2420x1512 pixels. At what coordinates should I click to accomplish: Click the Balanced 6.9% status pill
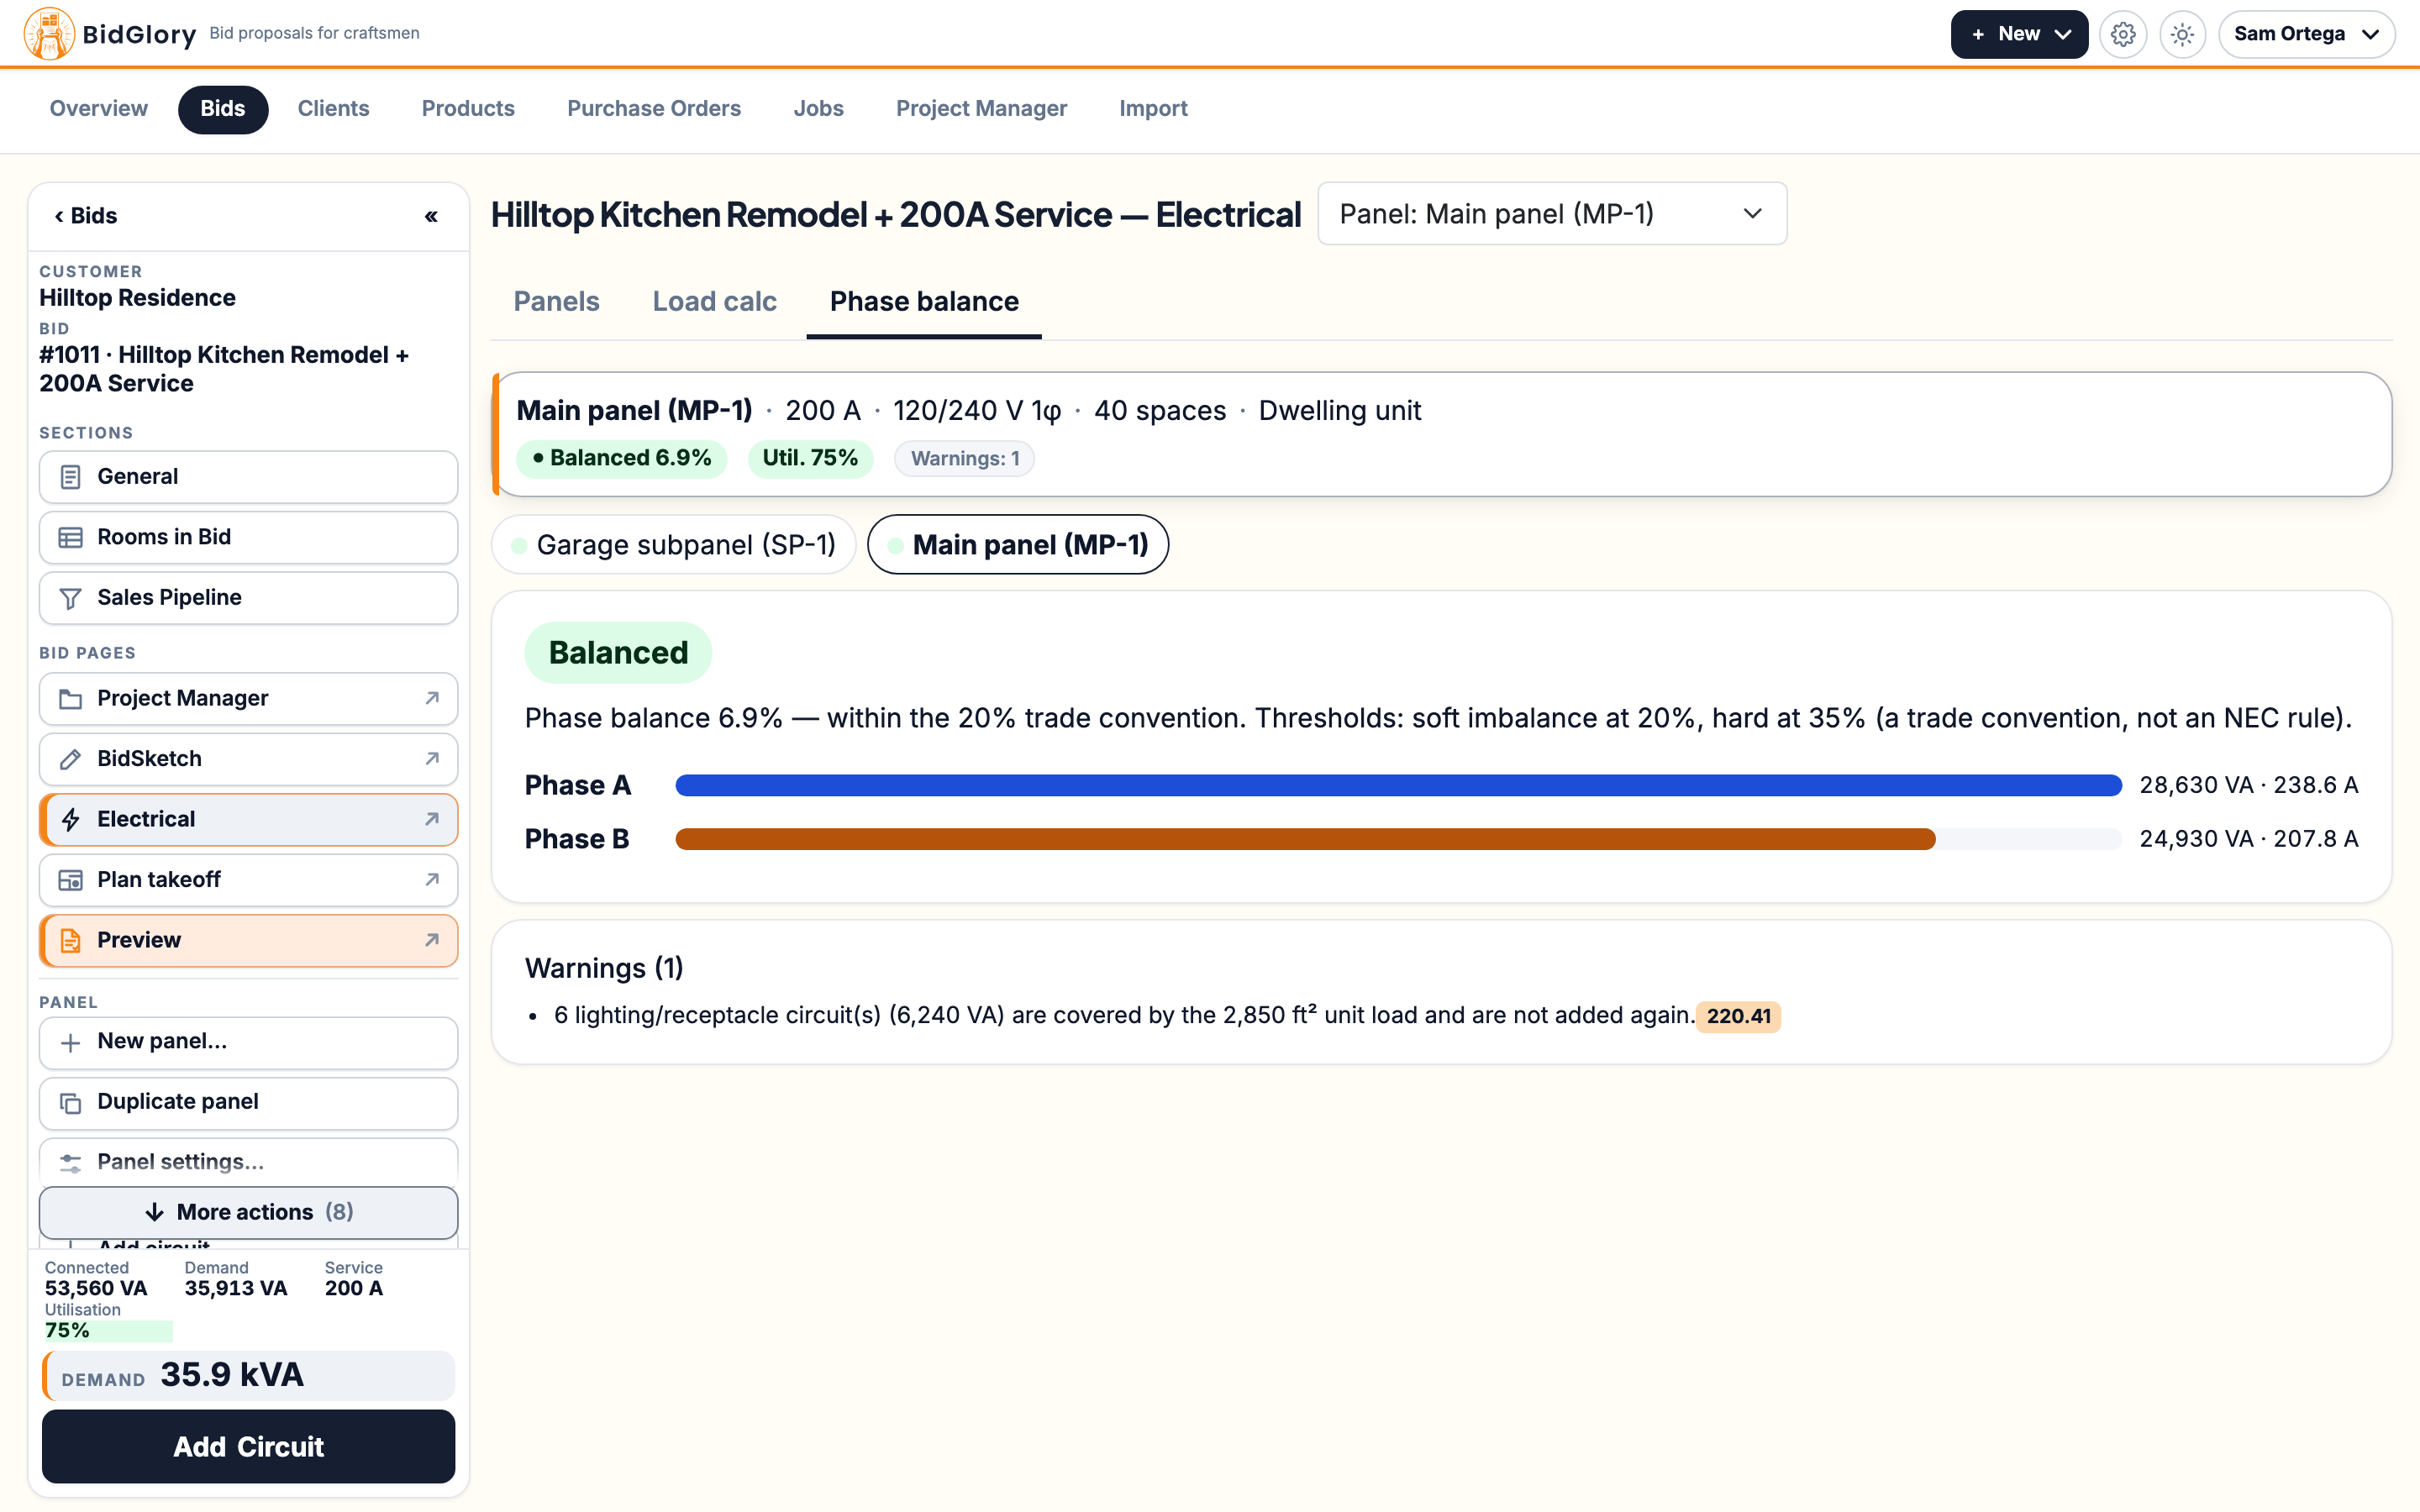621,458
